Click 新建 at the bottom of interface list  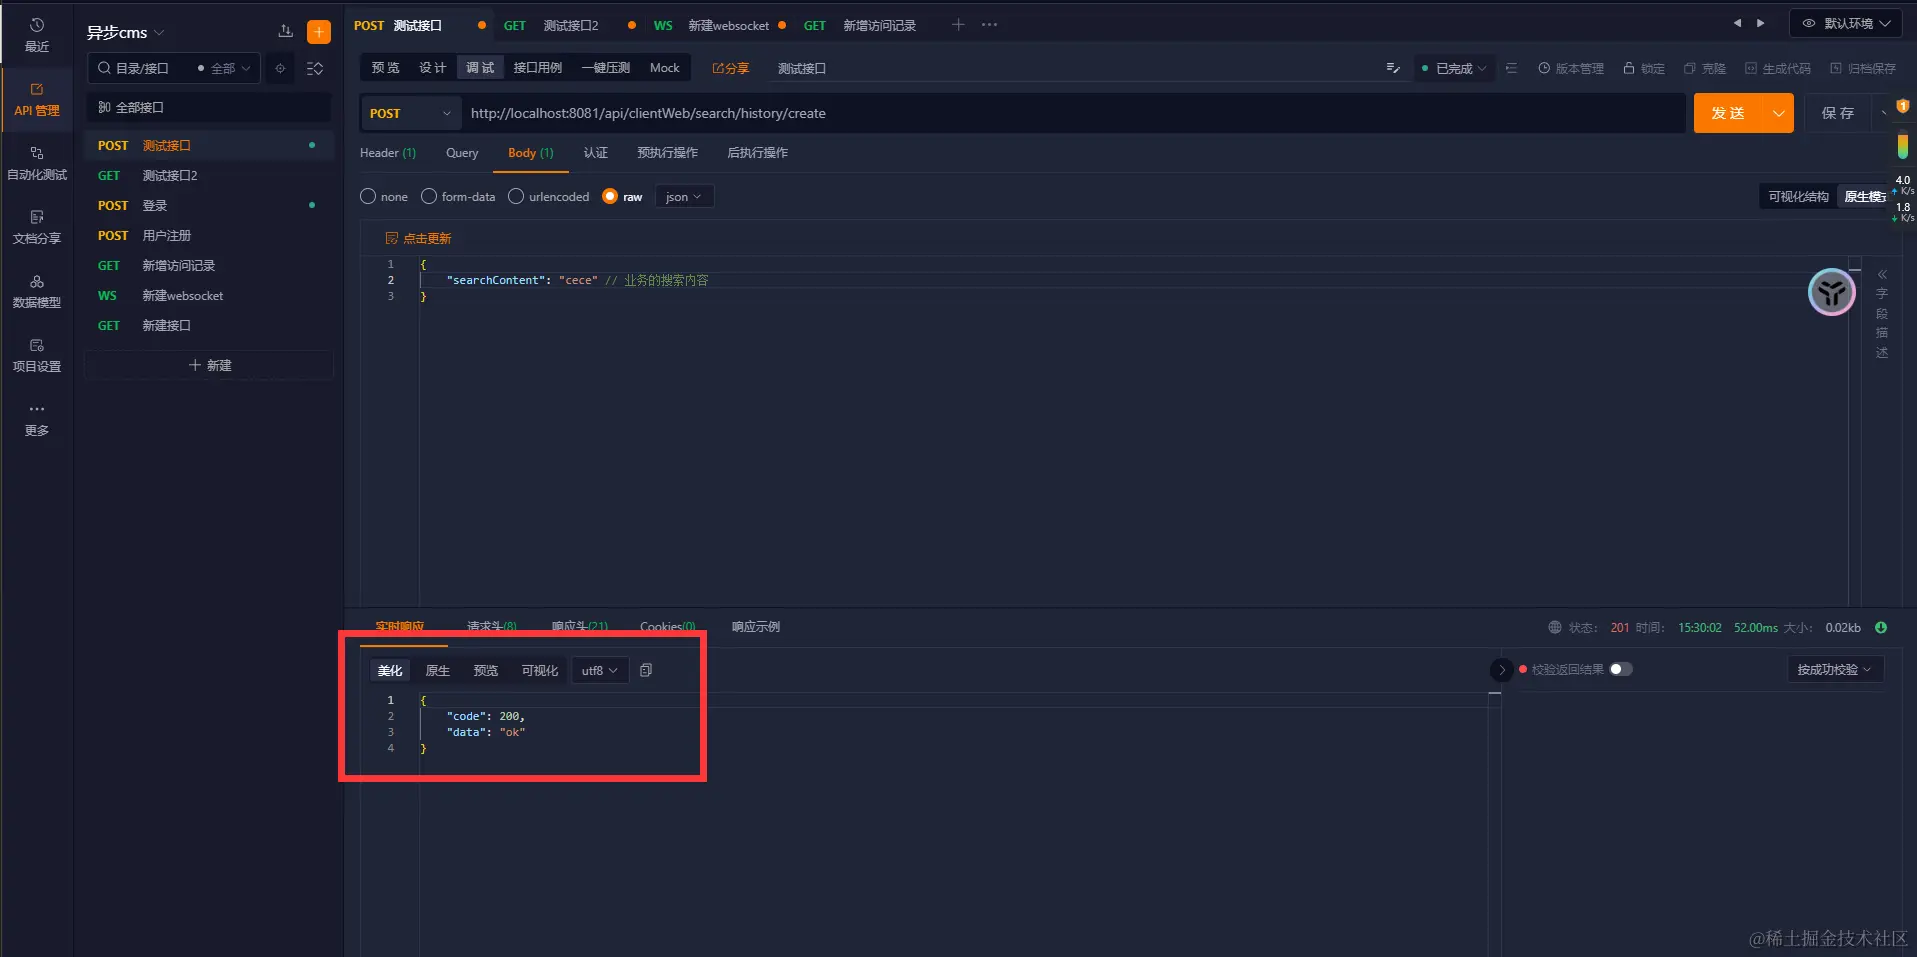pos(209,365)
